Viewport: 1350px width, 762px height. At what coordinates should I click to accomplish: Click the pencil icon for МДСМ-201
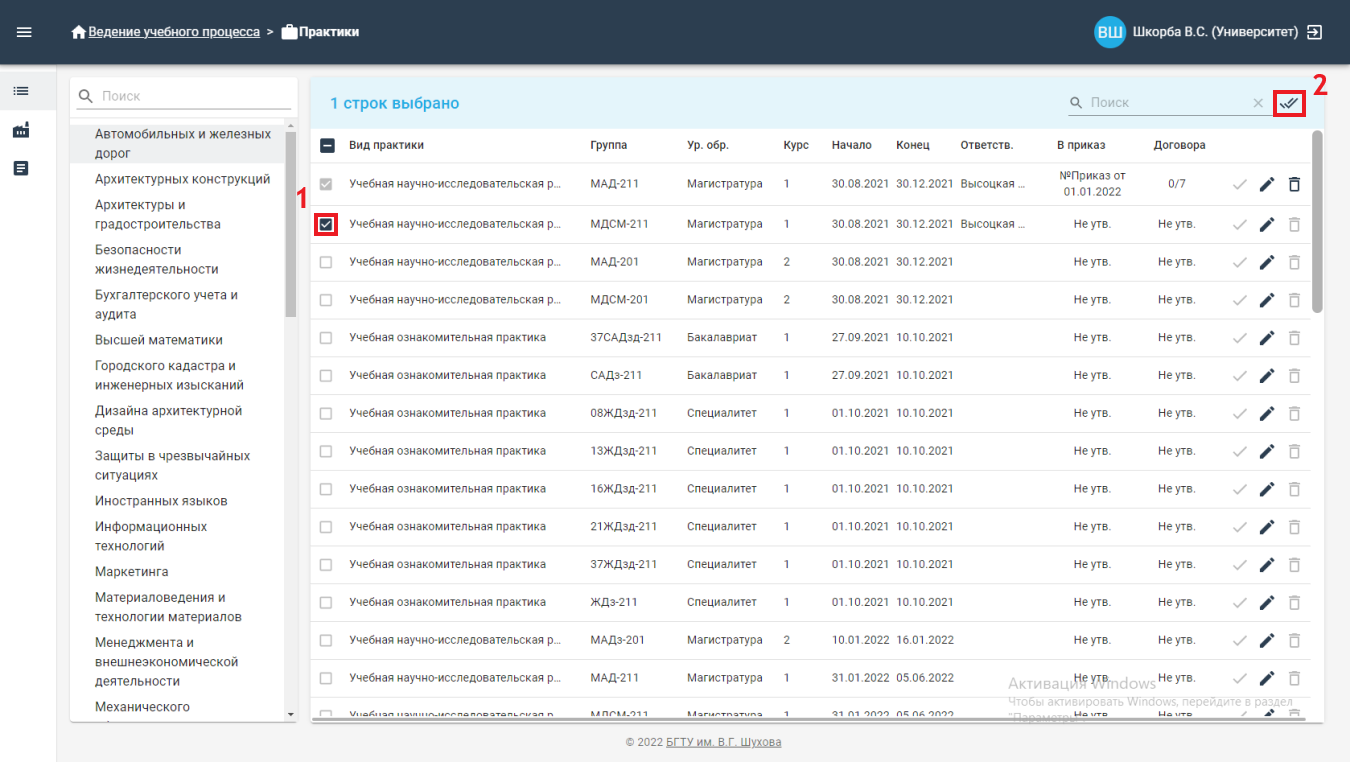click(x=1267, y=300)
